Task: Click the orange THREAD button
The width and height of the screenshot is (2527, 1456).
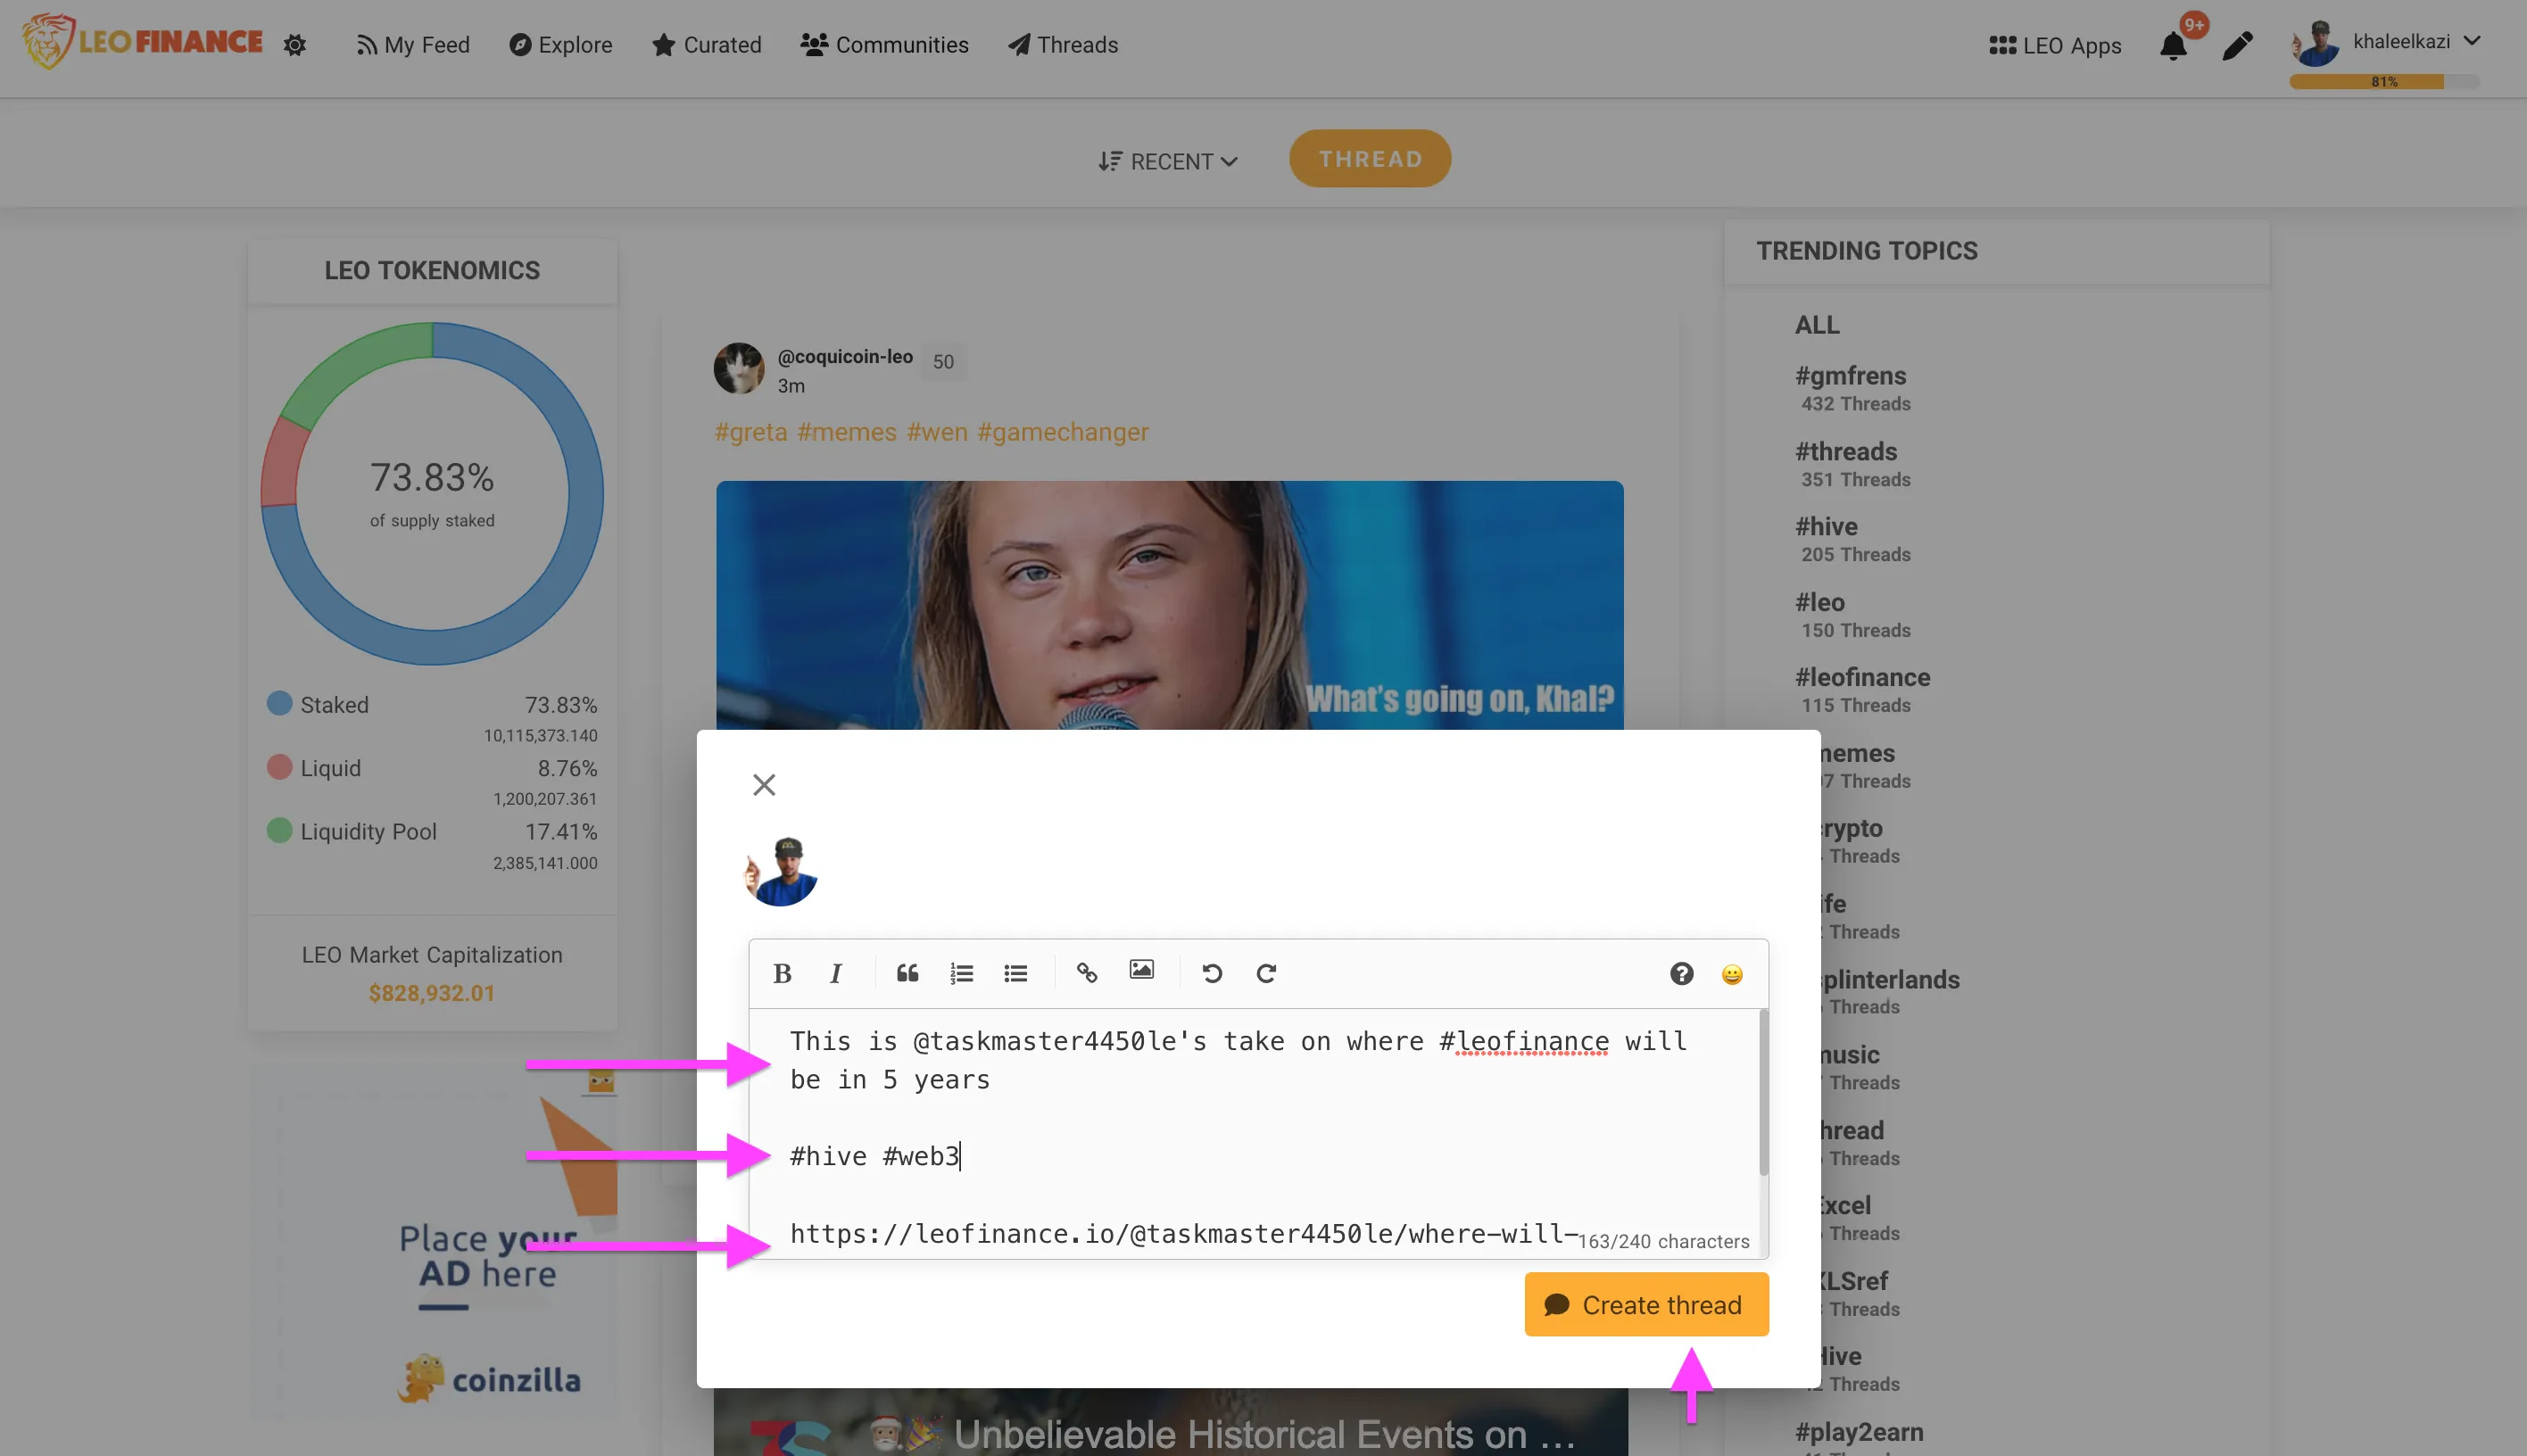Action: [x=1370, y=159]
